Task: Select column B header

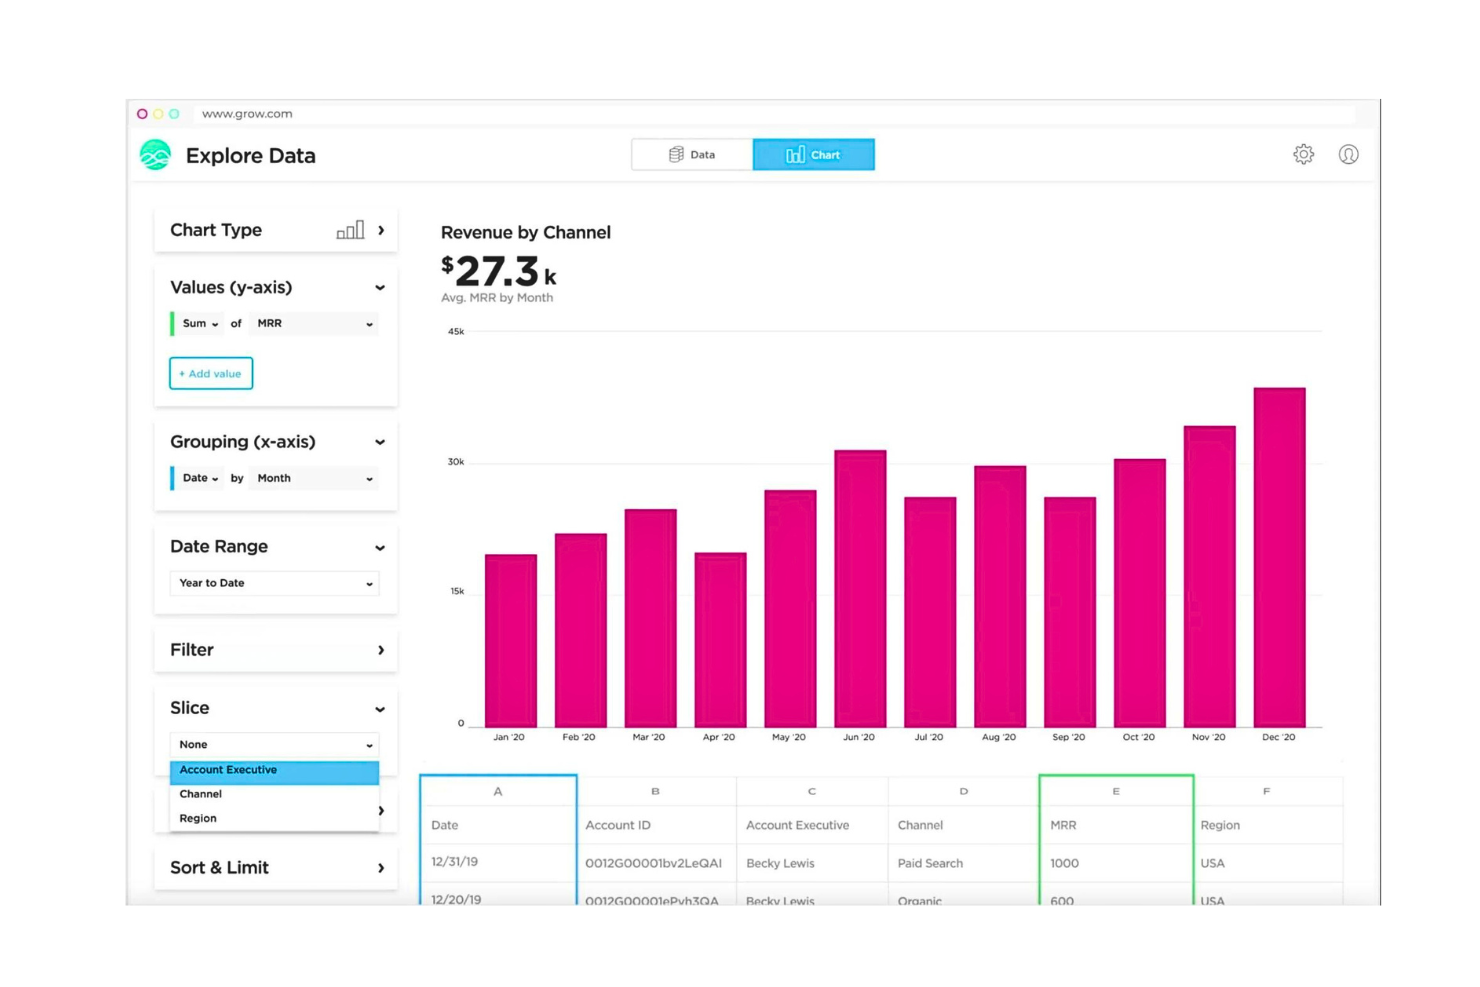Action: point(656,791)
